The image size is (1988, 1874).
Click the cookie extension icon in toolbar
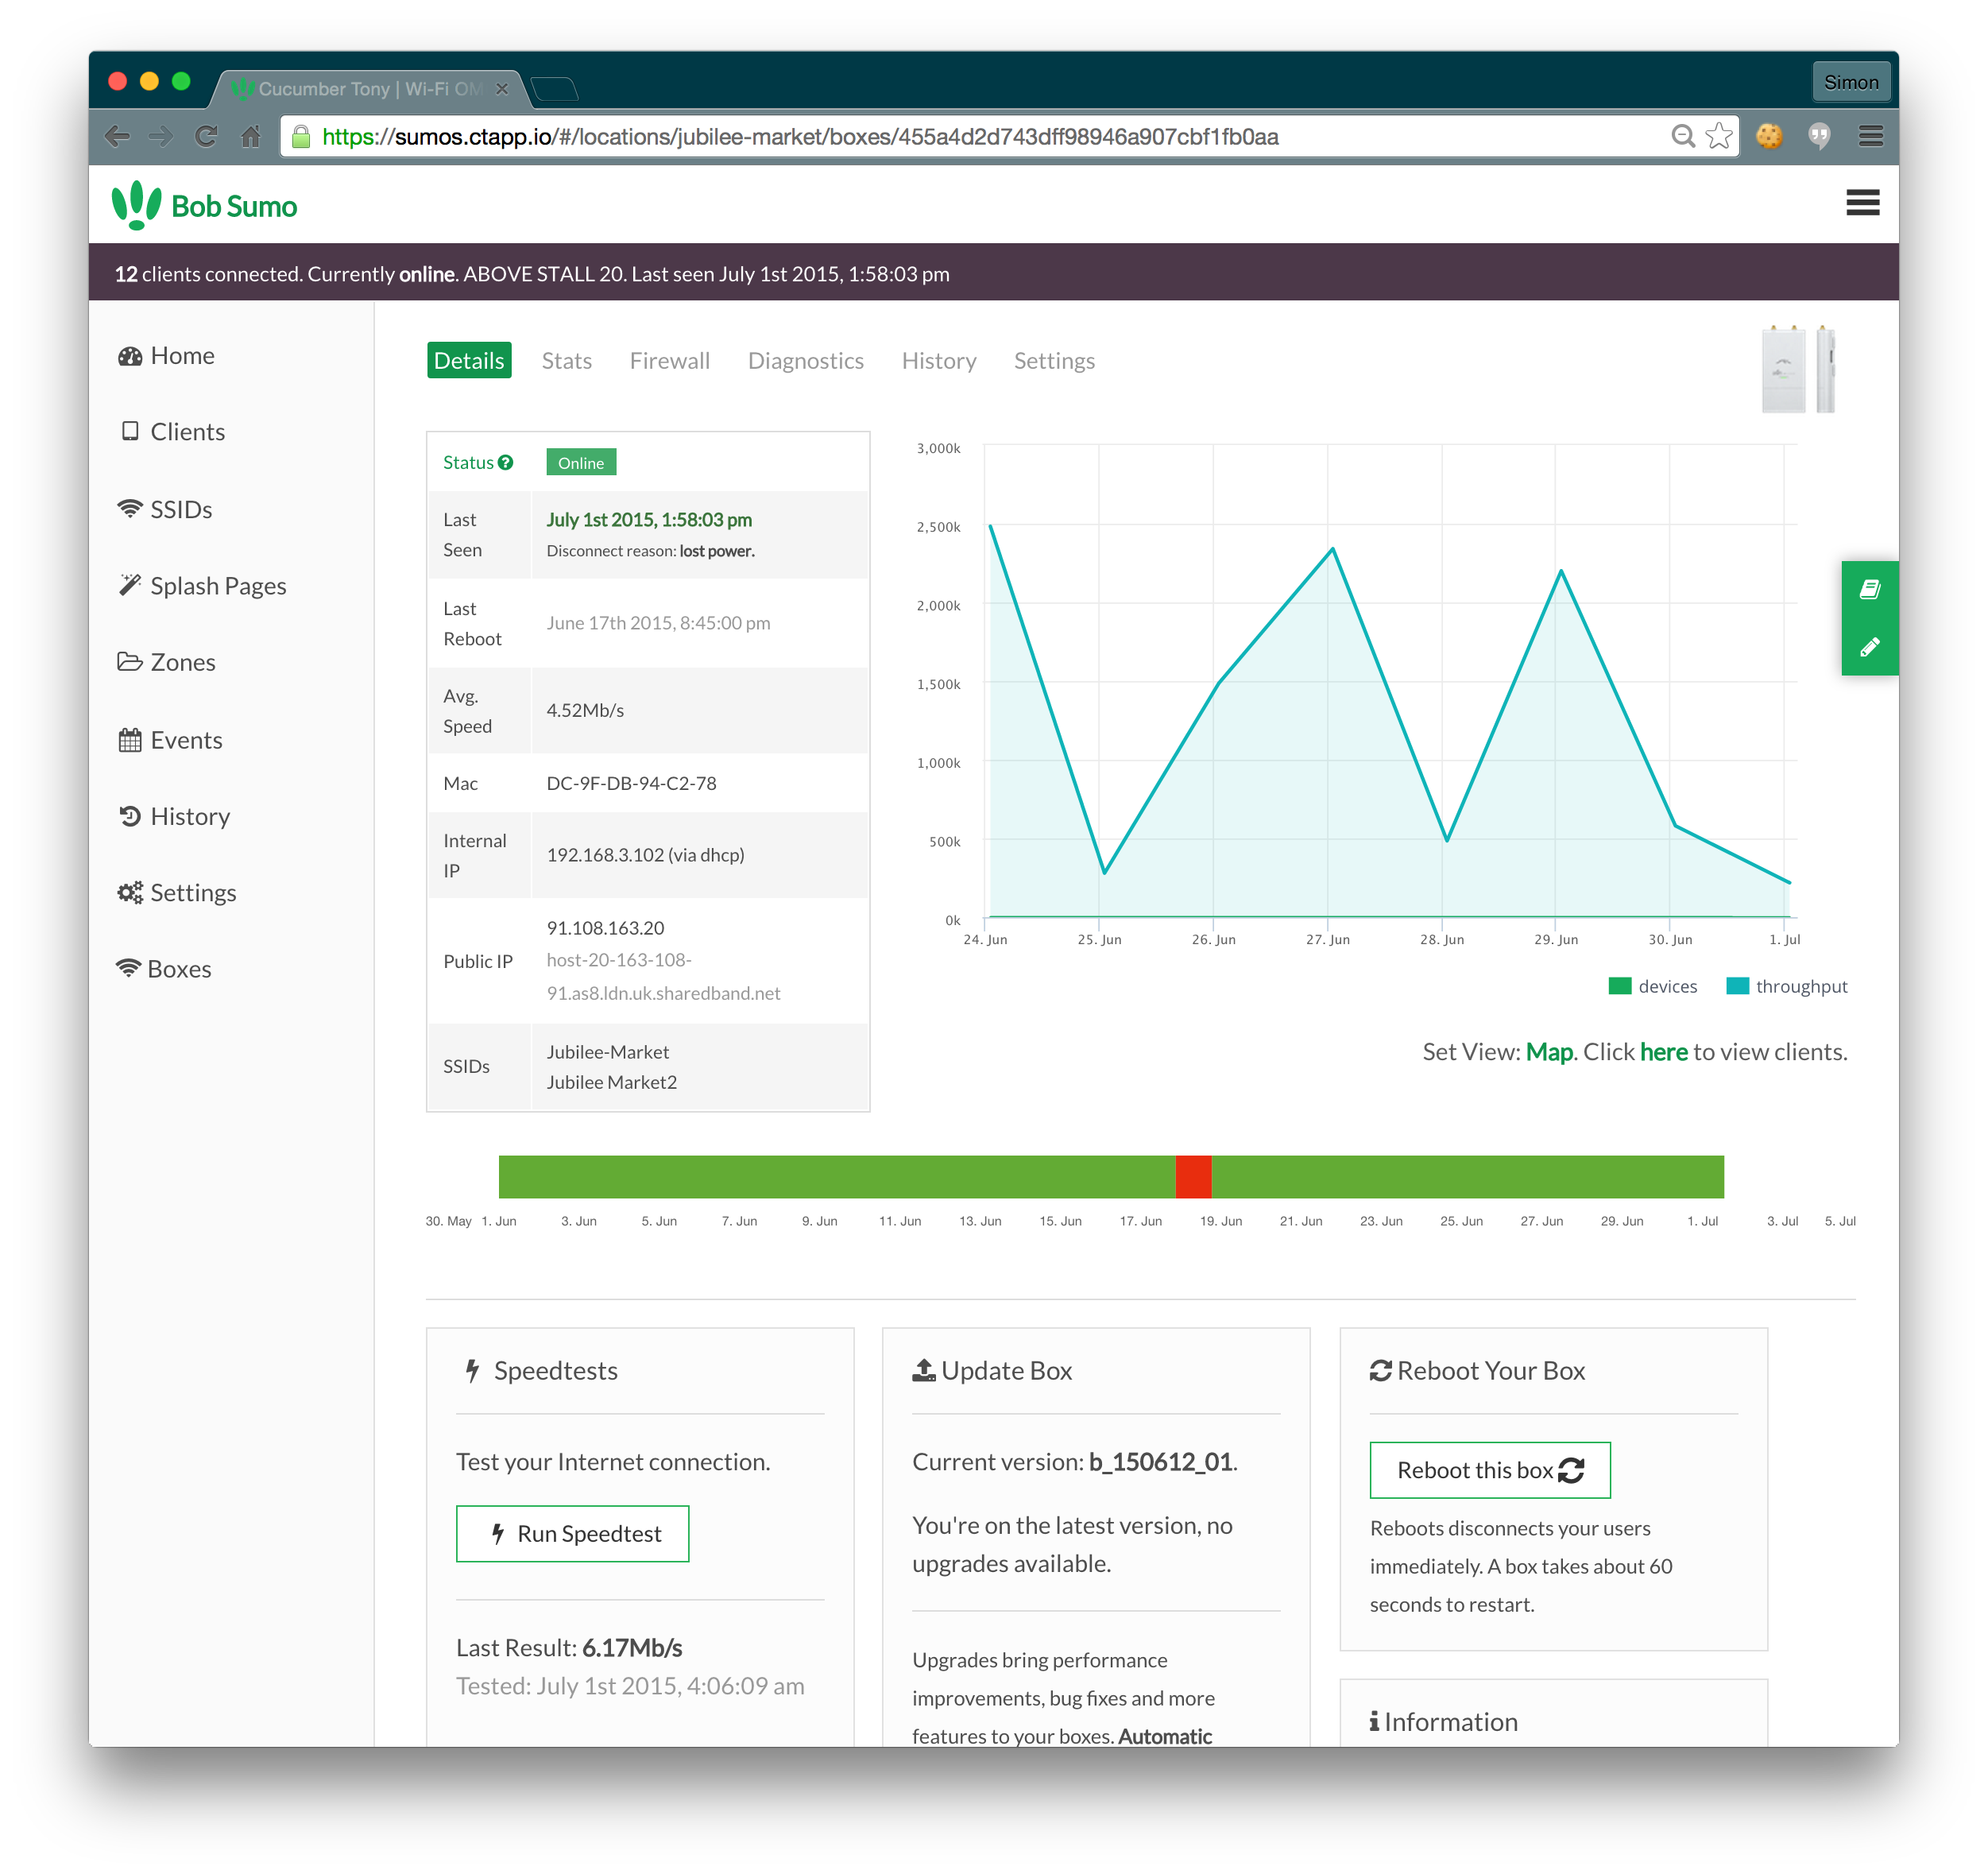click(x=1769, y=136)
